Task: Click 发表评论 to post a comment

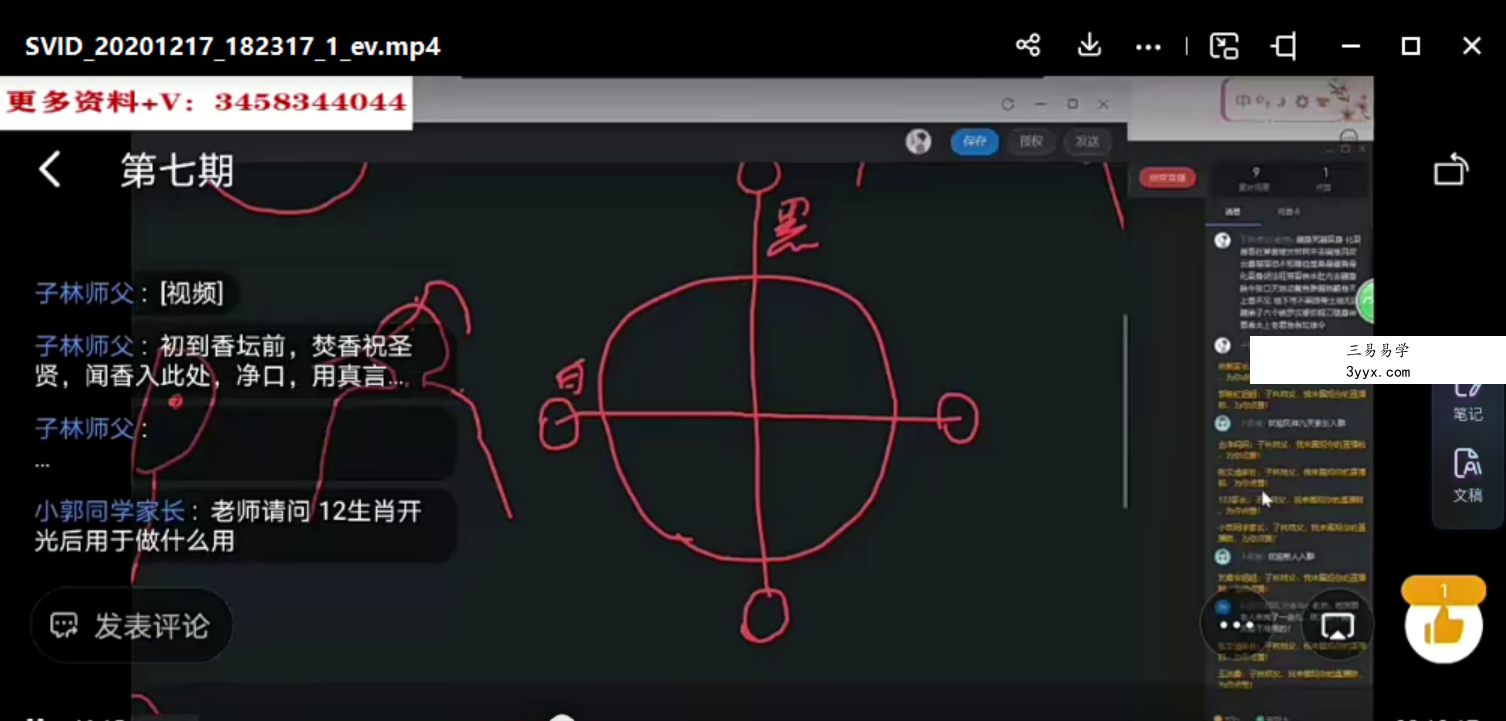Action: pos(131,626)
